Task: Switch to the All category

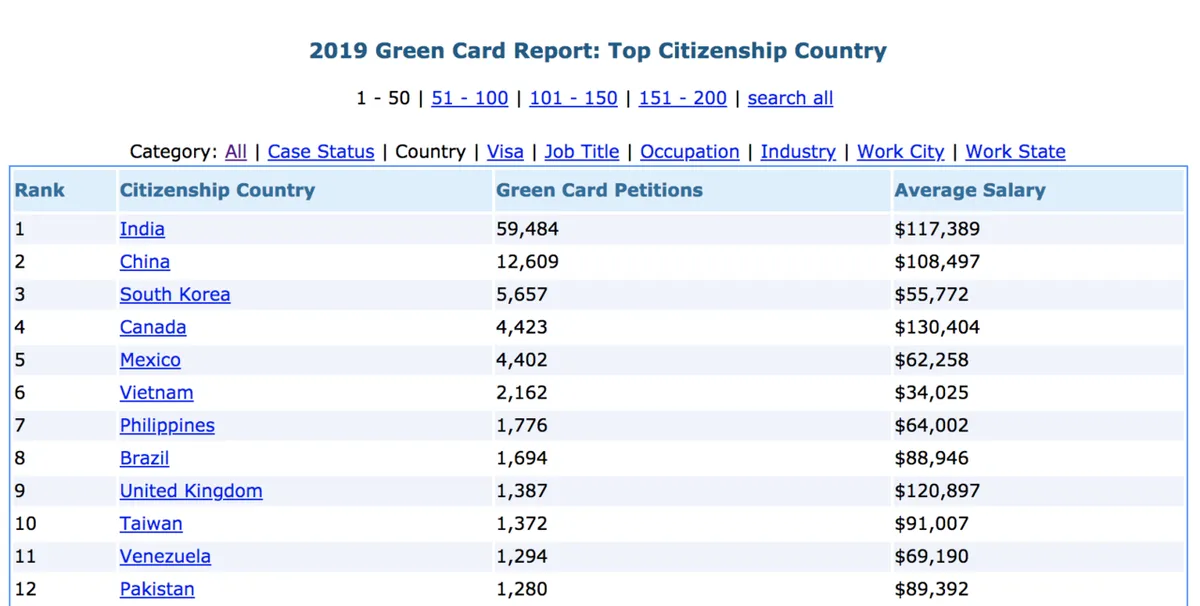Action: click(x=235, y=152)
